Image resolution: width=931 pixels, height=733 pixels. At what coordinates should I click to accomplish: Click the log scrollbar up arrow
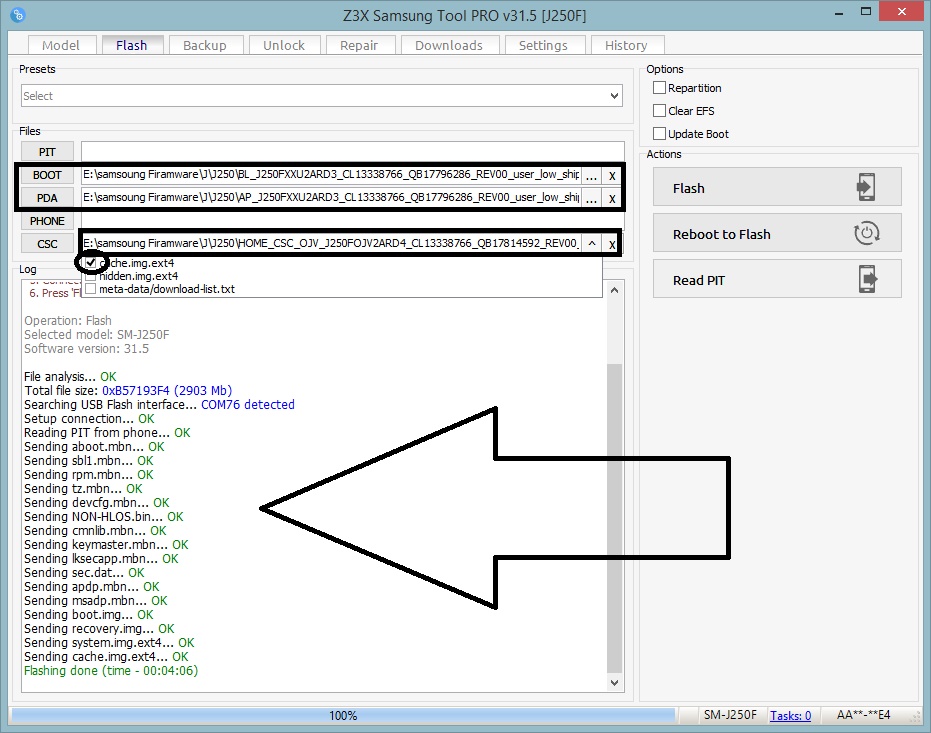point(615,290)
